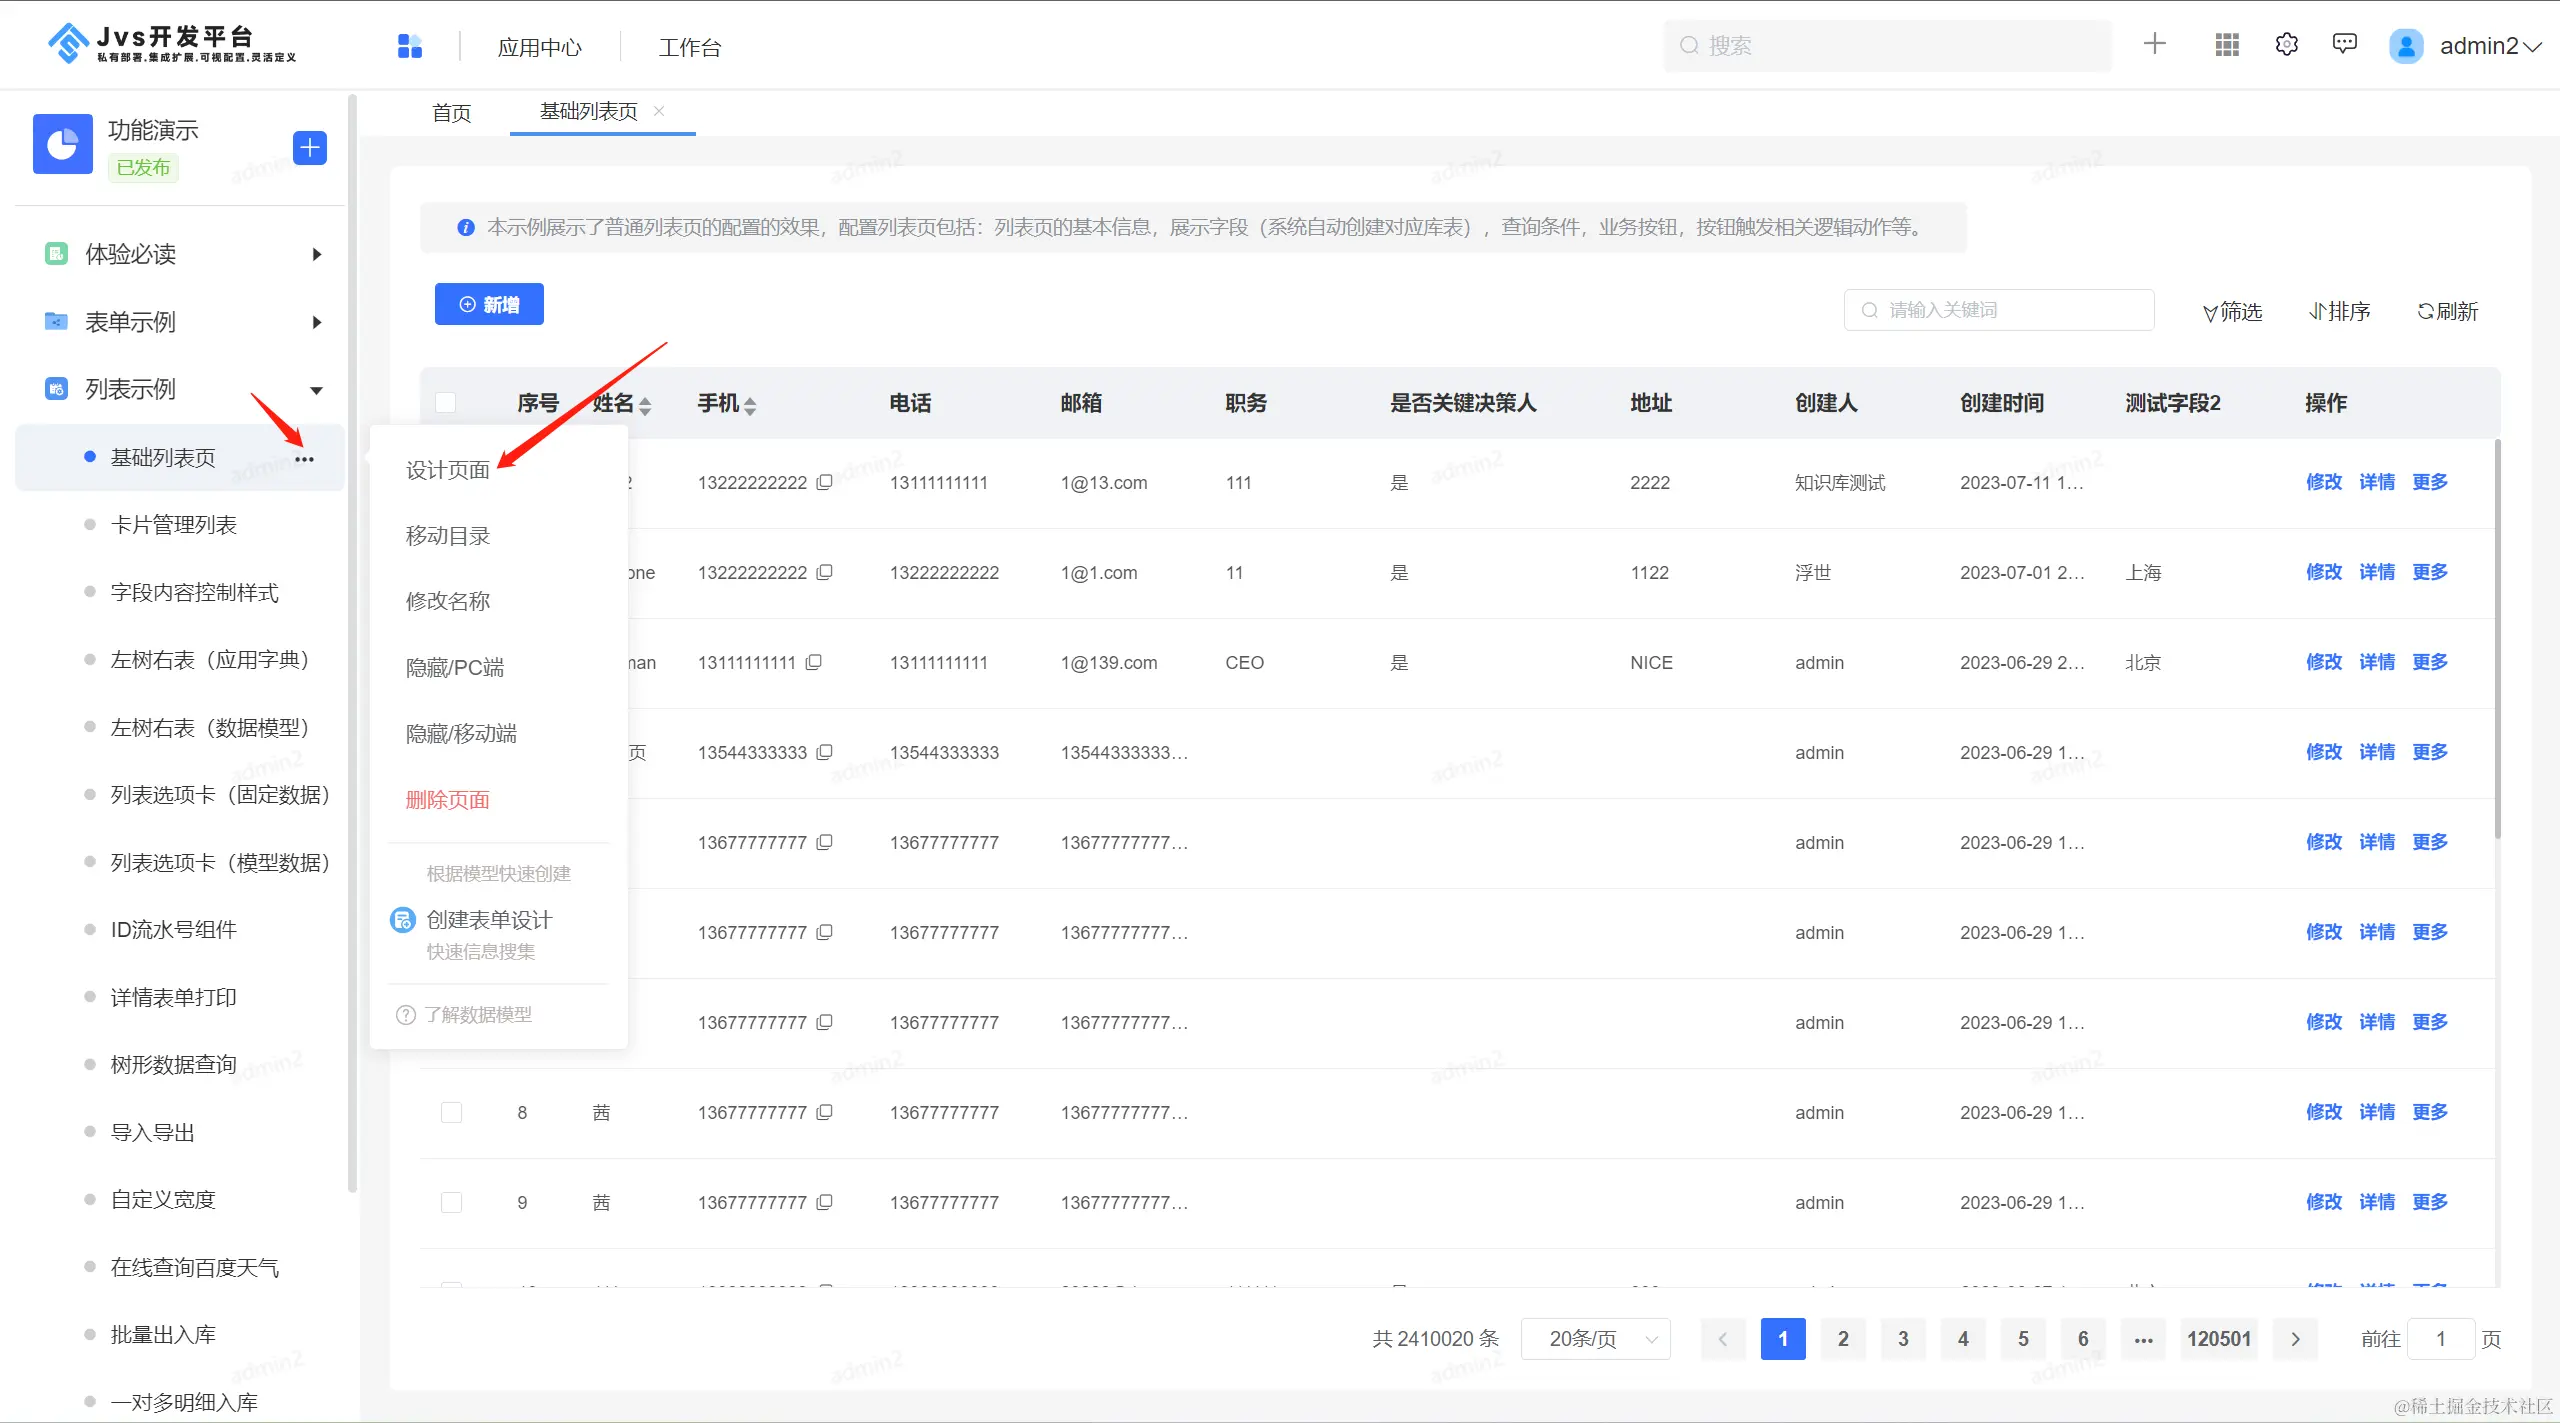Screen dimensions: 2560x1423
Task: Check the checkbox for row 8
Action: (x=452, y=1112)
